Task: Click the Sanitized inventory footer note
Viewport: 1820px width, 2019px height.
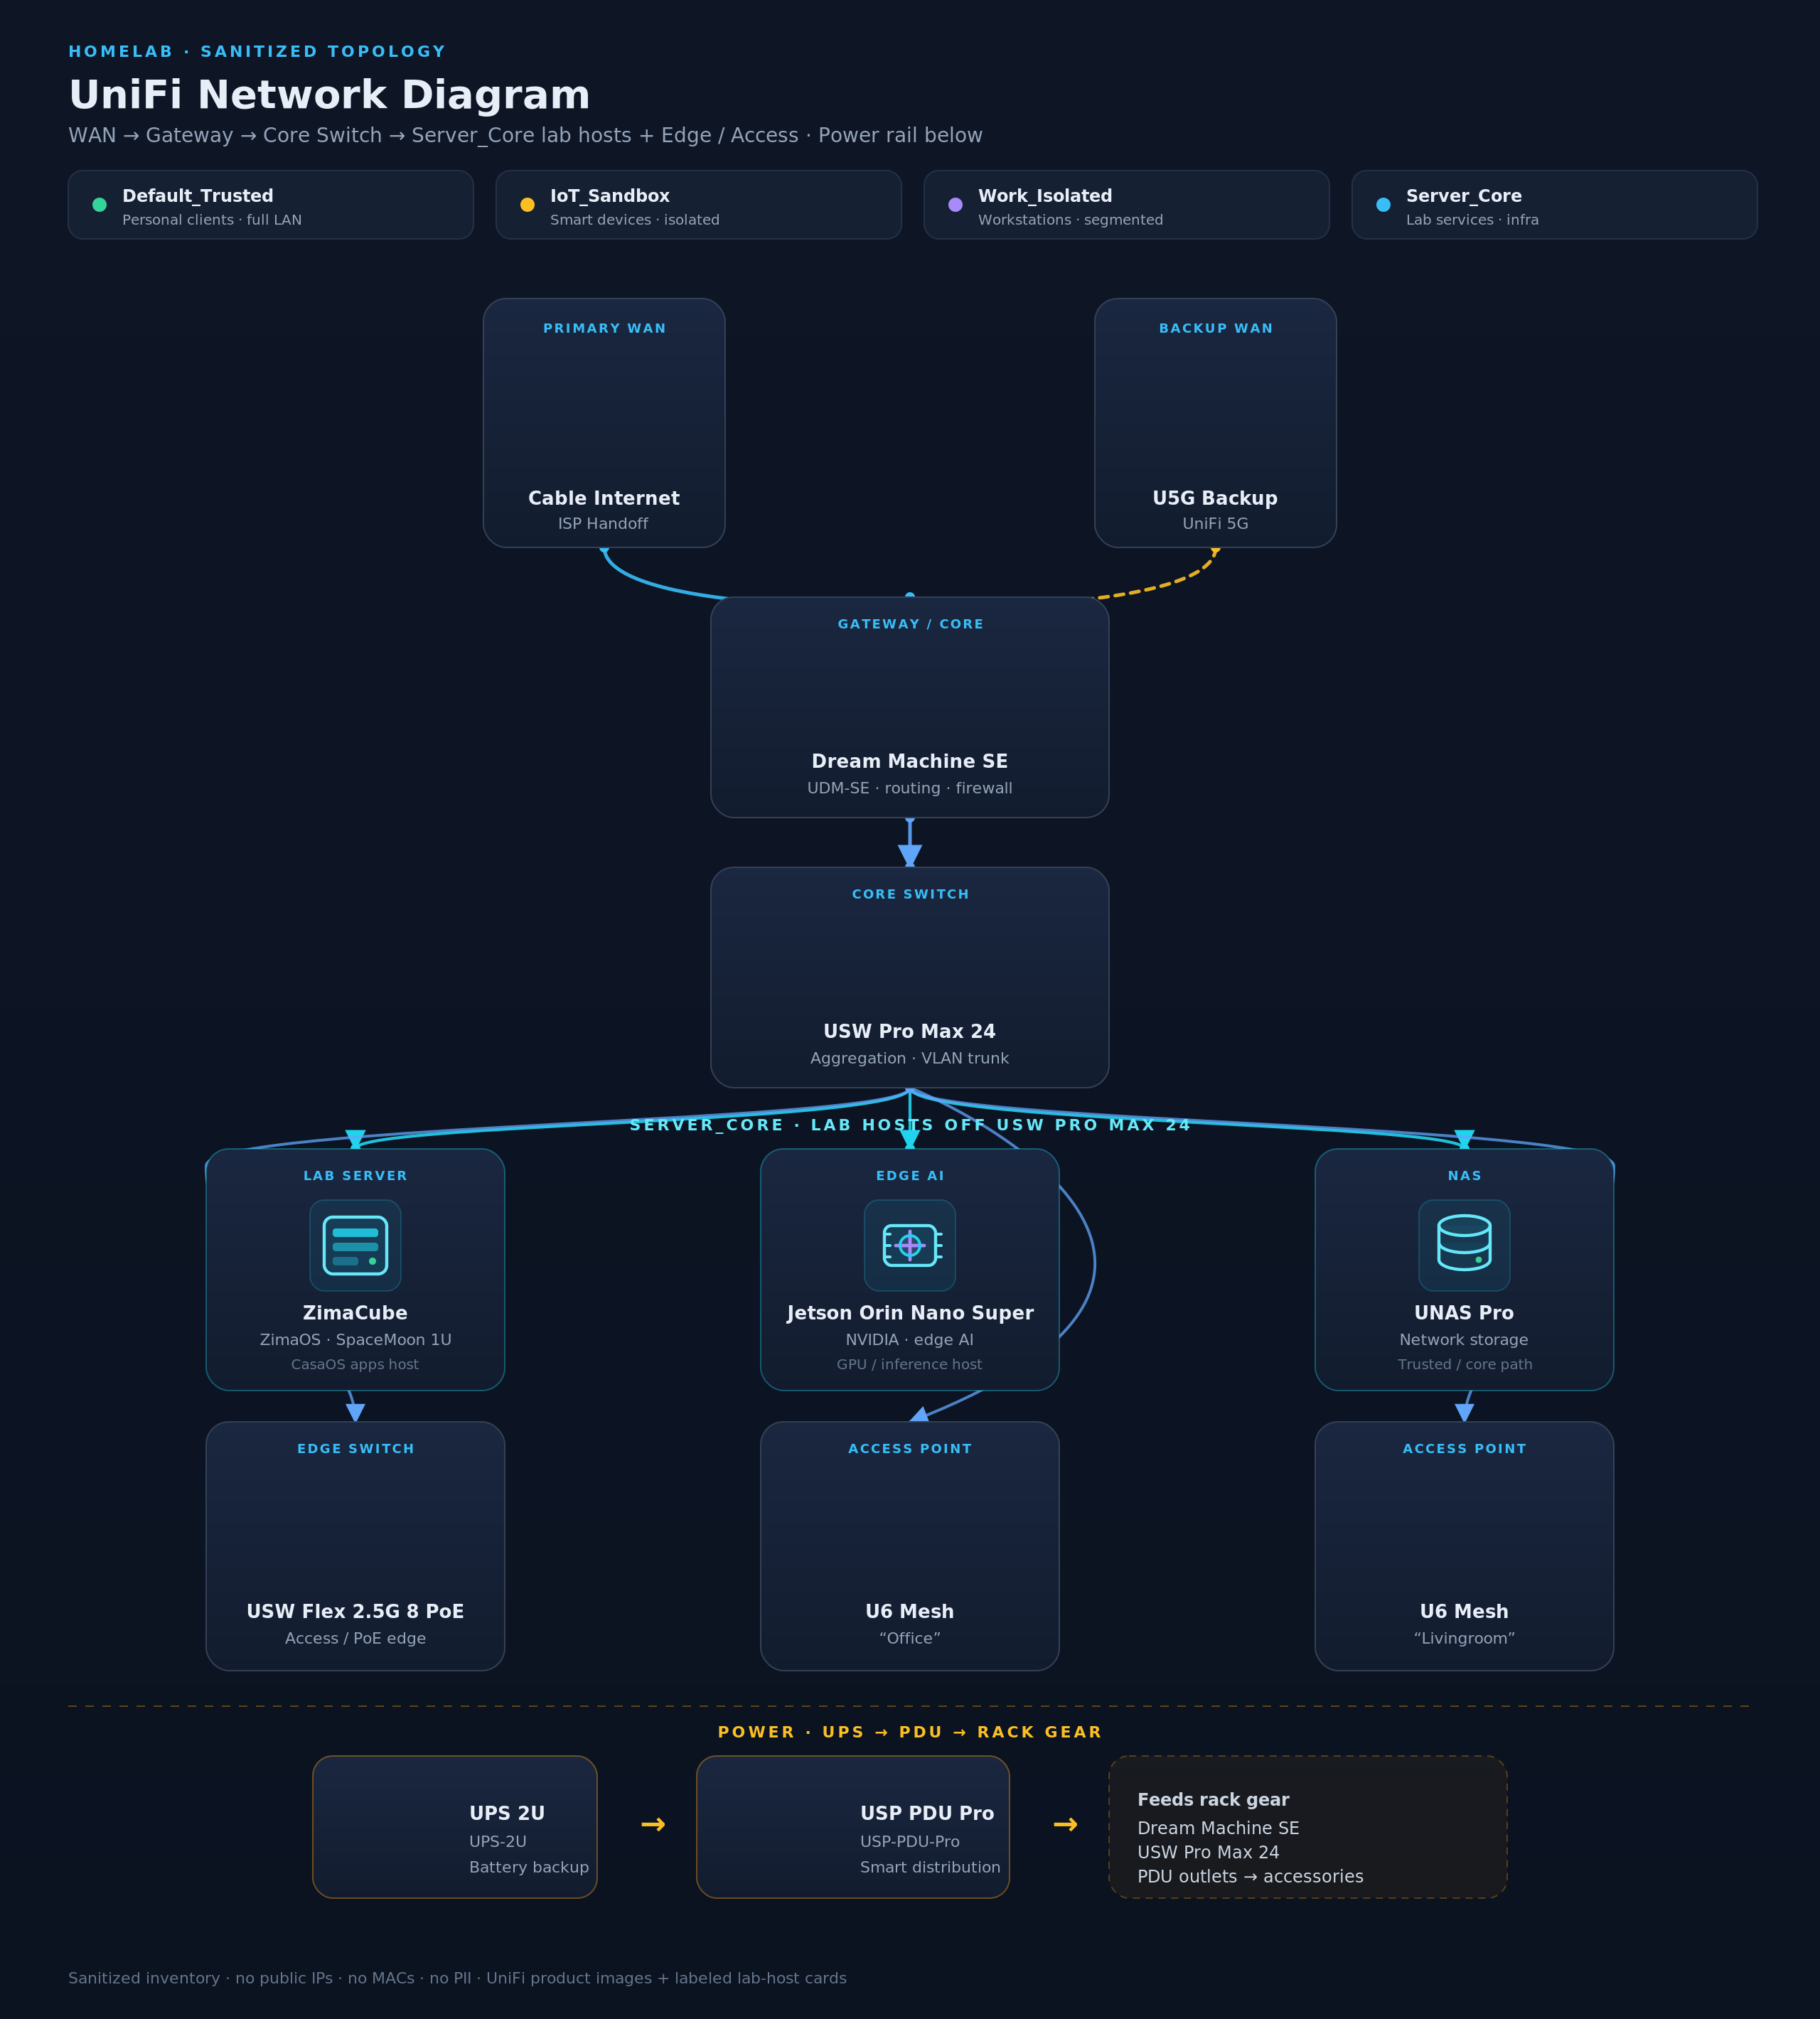Action: (x=457, y=1978)
